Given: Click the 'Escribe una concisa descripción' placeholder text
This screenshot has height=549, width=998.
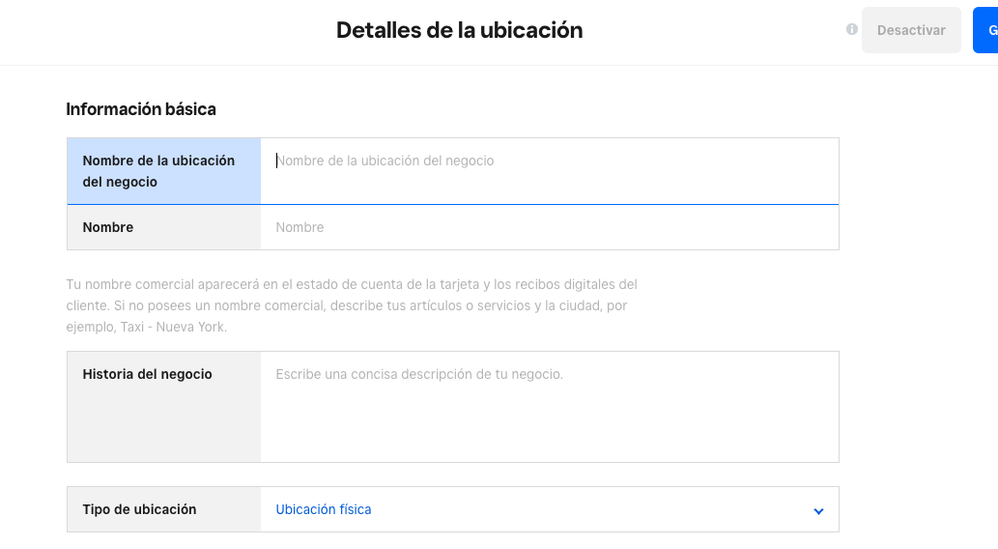Looking at the screenshot, I should pyautogui.click(x=419, y=374).
